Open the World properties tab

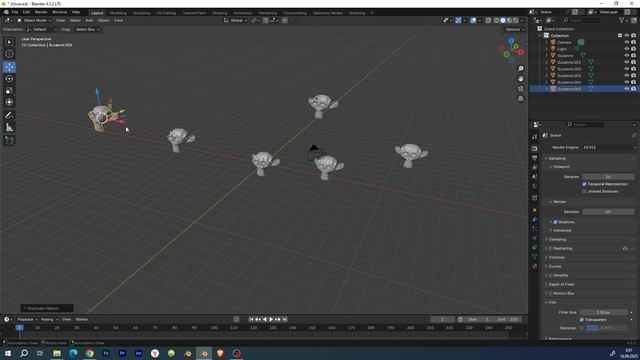click(x=535, y=186)
